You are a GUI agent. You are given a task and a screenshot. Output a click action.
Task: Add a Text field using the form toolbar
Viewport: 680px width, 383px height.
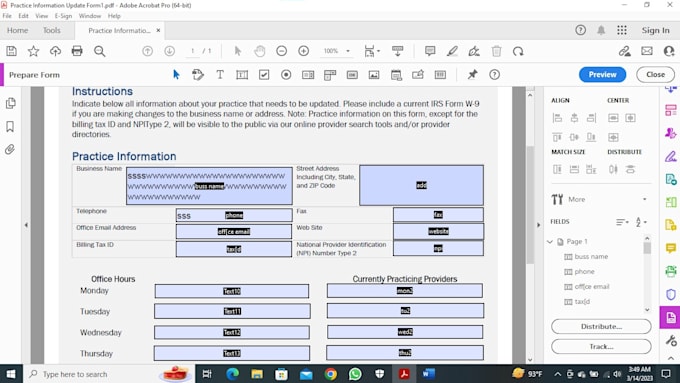point(242,75)
